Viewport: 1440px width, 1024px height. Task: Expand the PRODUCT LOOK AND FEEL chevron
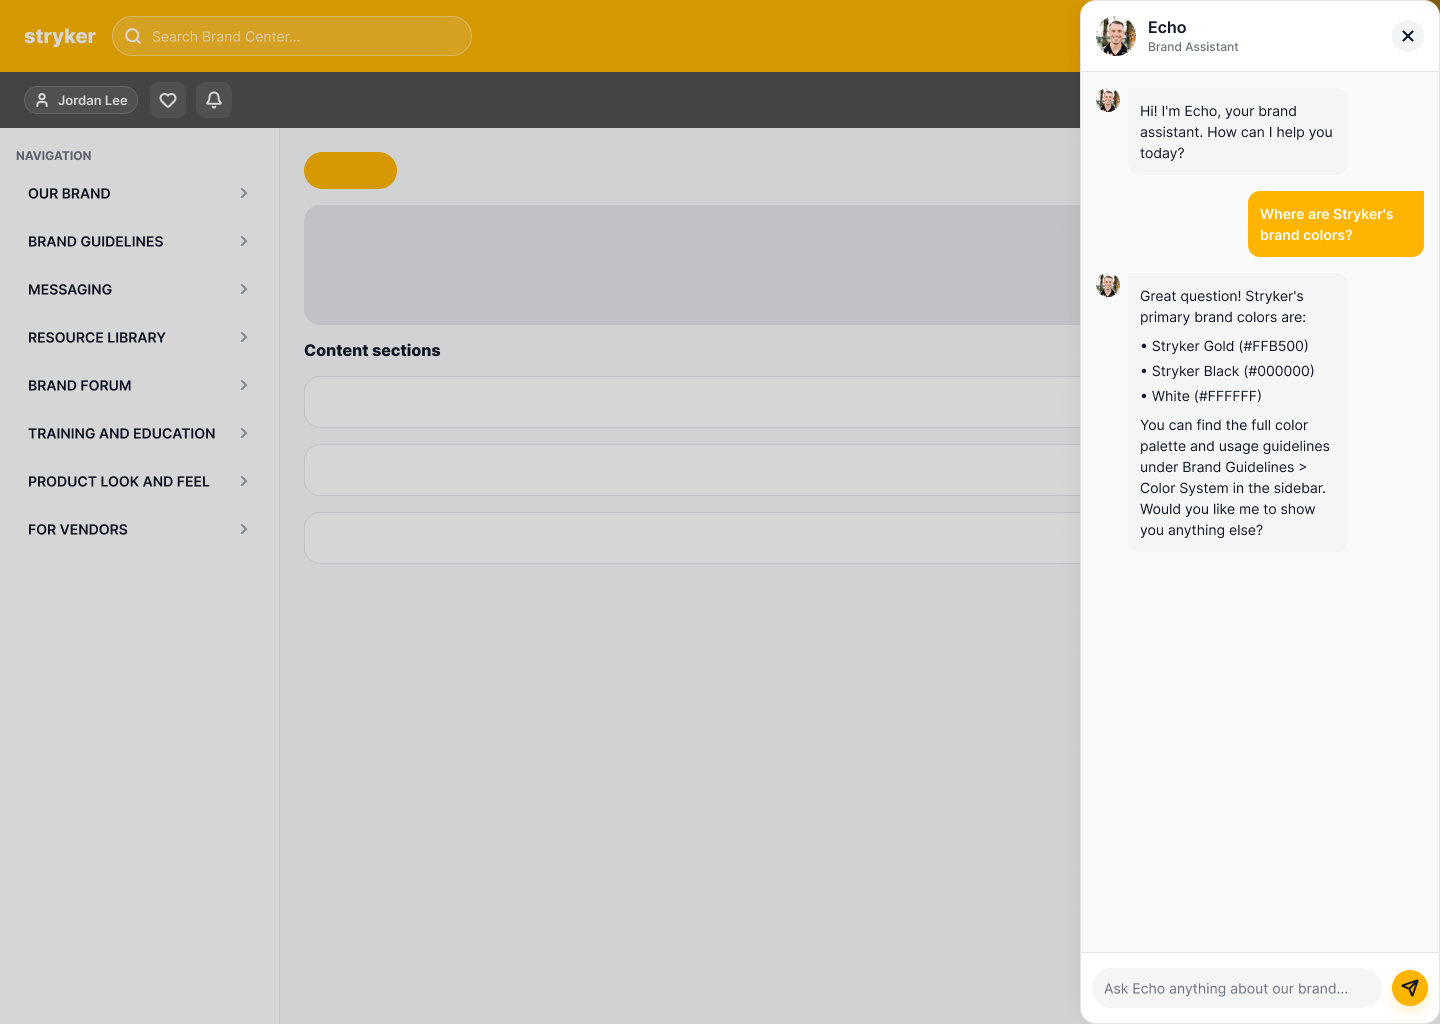pos(244,481)
